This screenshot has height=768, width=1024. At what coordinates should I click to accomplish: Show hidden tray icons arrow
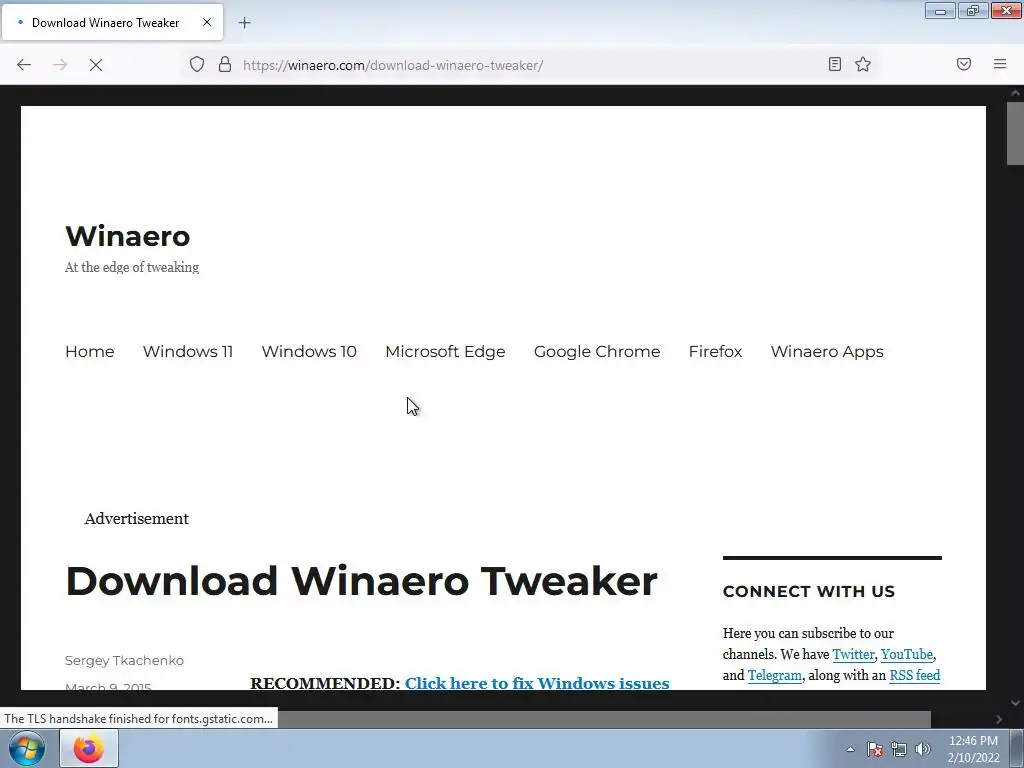tap(850, 749)
